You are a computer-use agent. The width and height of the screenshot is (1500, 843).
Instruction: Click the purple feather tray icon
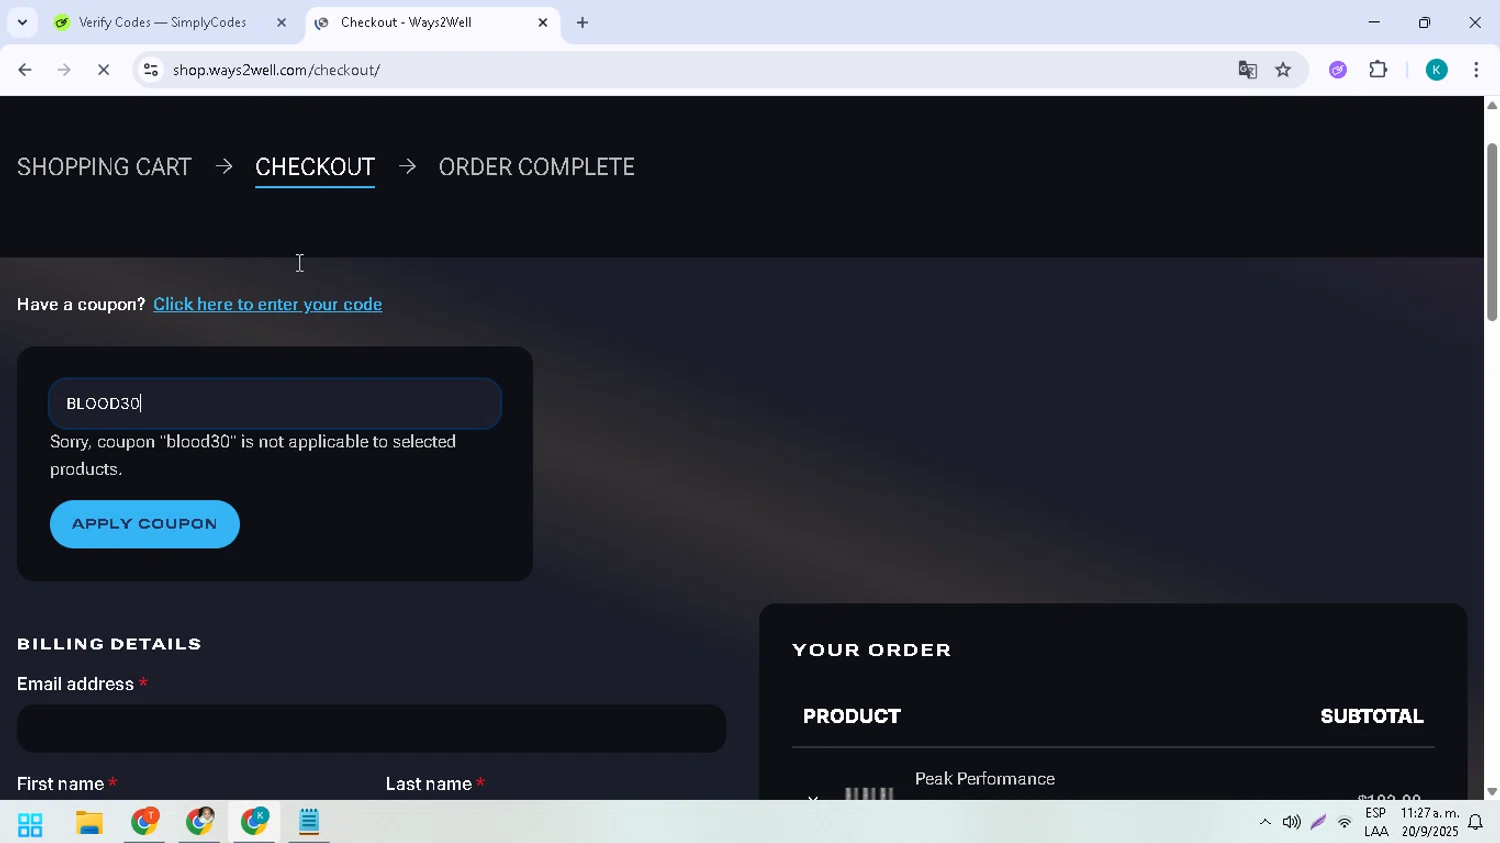[1318, 823]
